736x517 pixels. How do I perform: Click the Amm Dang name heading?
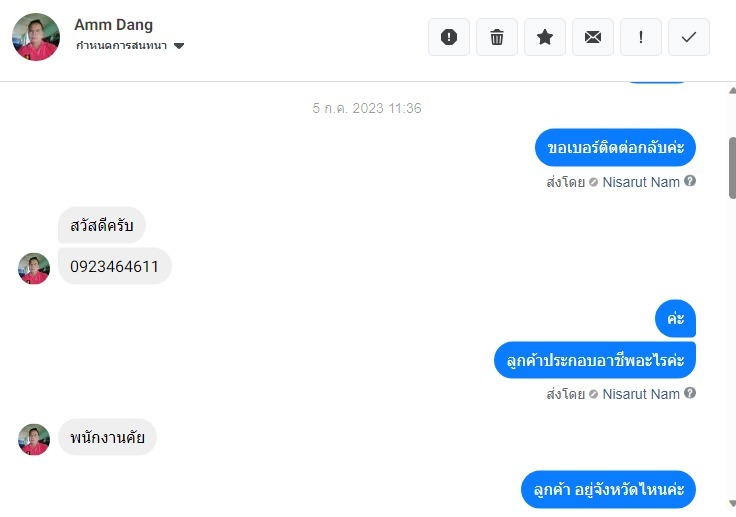coord(114,24)
